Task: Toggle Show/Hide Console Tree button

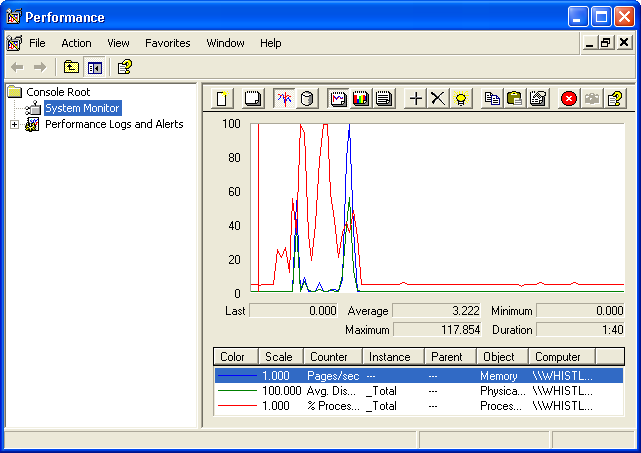Action: [x=95, y=67]
